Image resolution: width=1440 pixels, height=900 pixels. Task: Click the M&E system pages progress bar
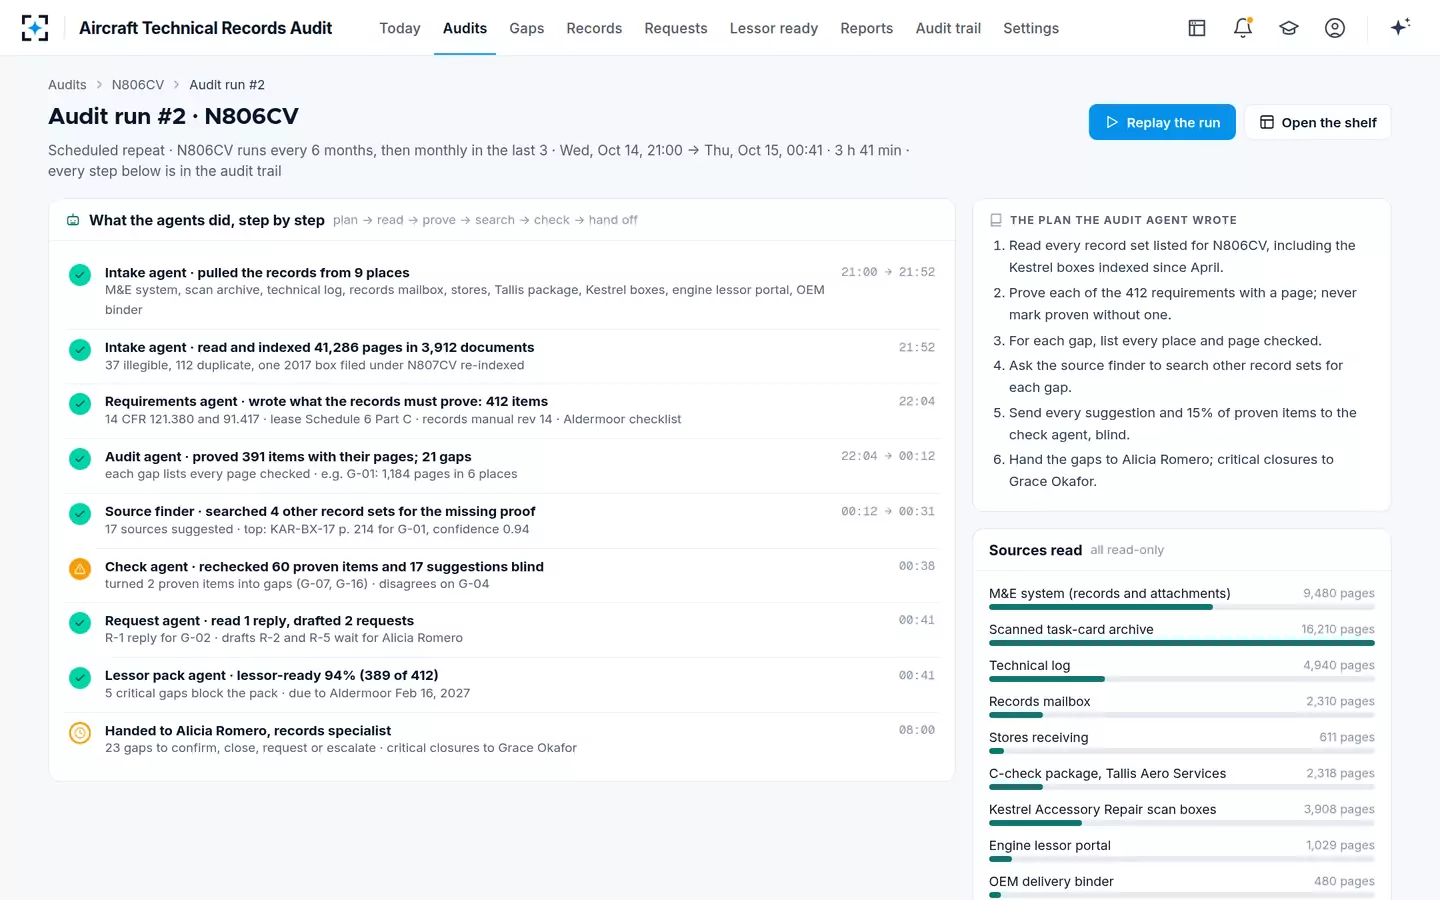1182,607
